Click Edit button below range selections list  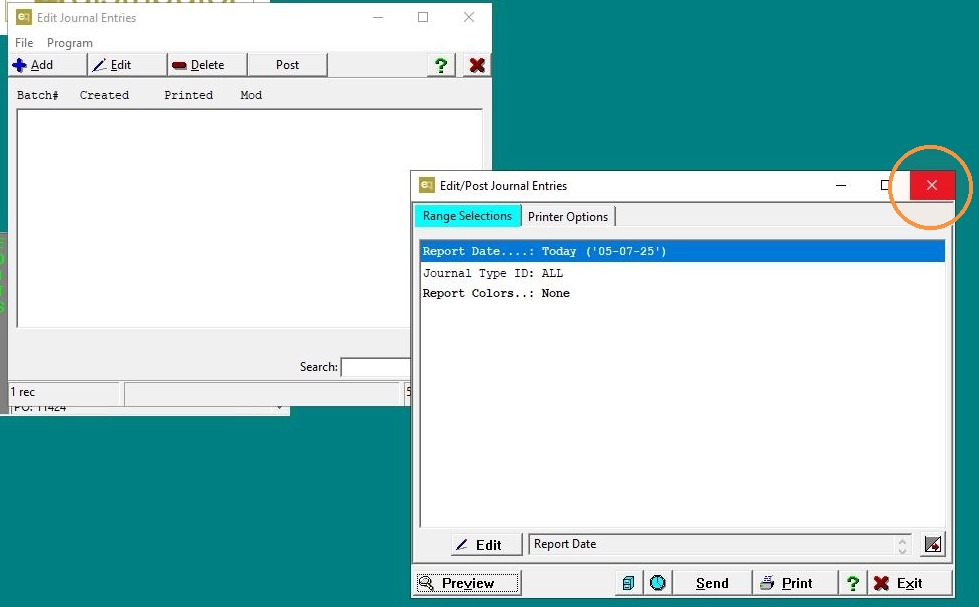[486, 545]
